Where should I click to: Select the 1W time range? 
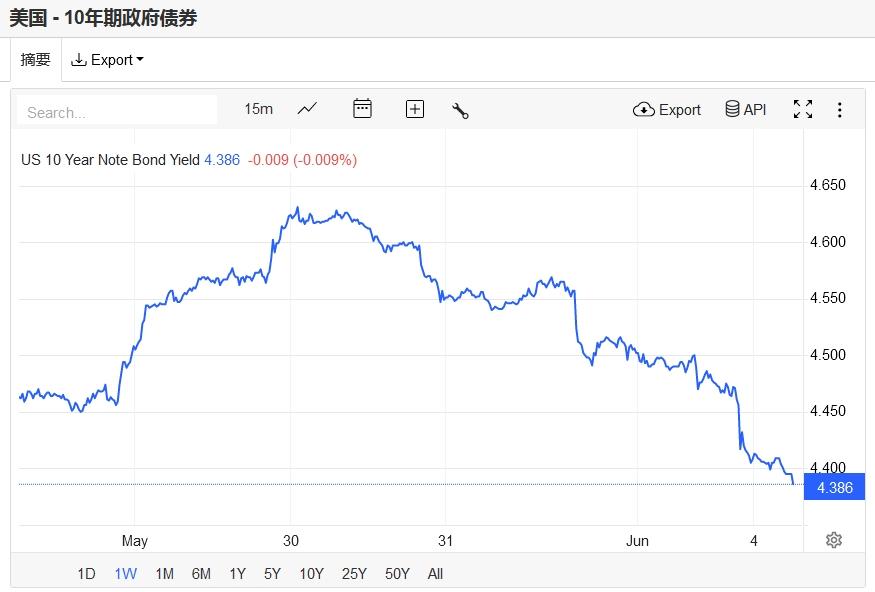pyautogui.click(x=125, y=573)
